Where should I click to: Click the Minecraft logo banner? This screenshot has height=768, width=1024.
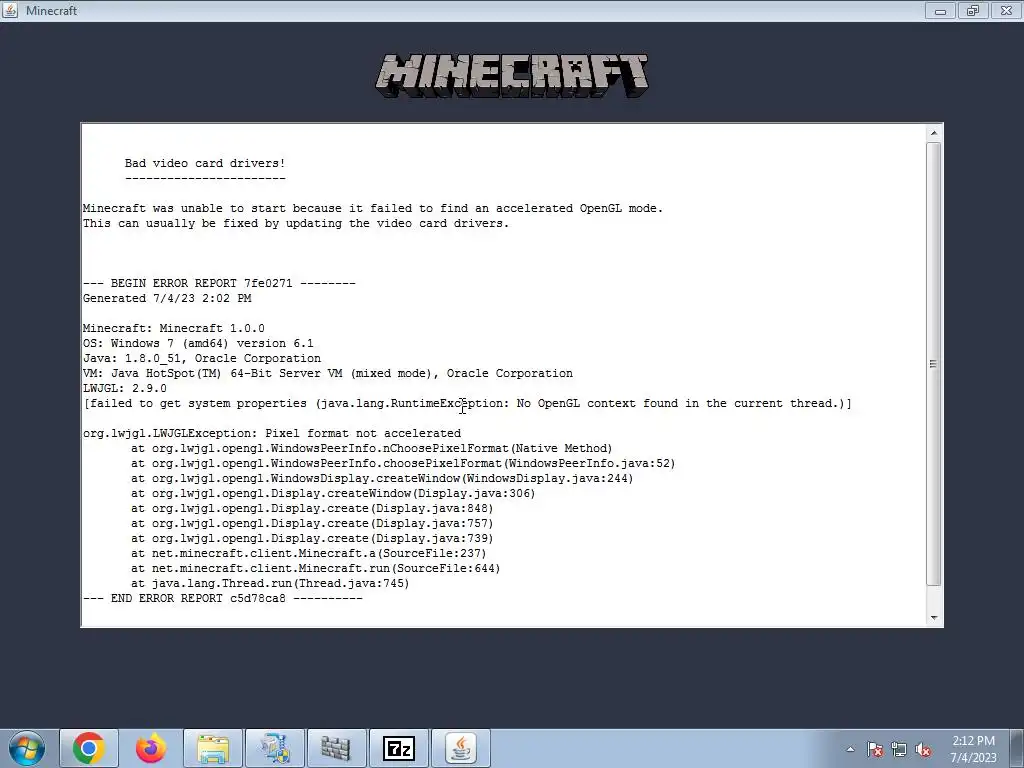coord(512,76)
